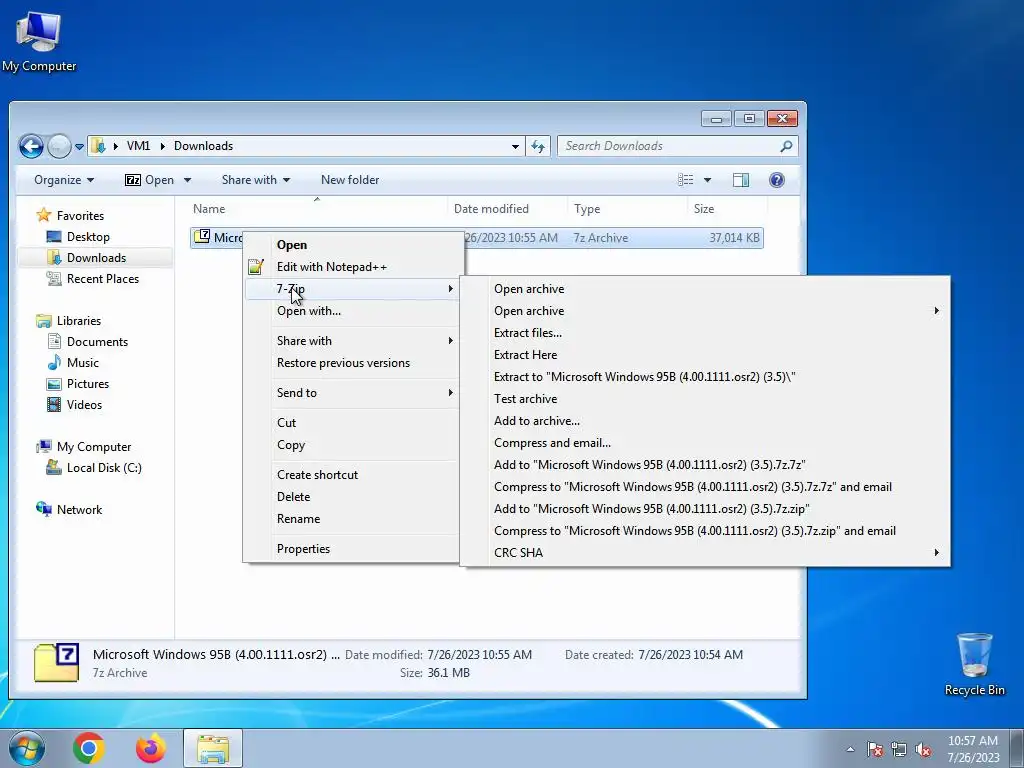This screenshot has width=1024, height=768.
Task: Choose Open in the context menu
Action: [x=352, y=245]
